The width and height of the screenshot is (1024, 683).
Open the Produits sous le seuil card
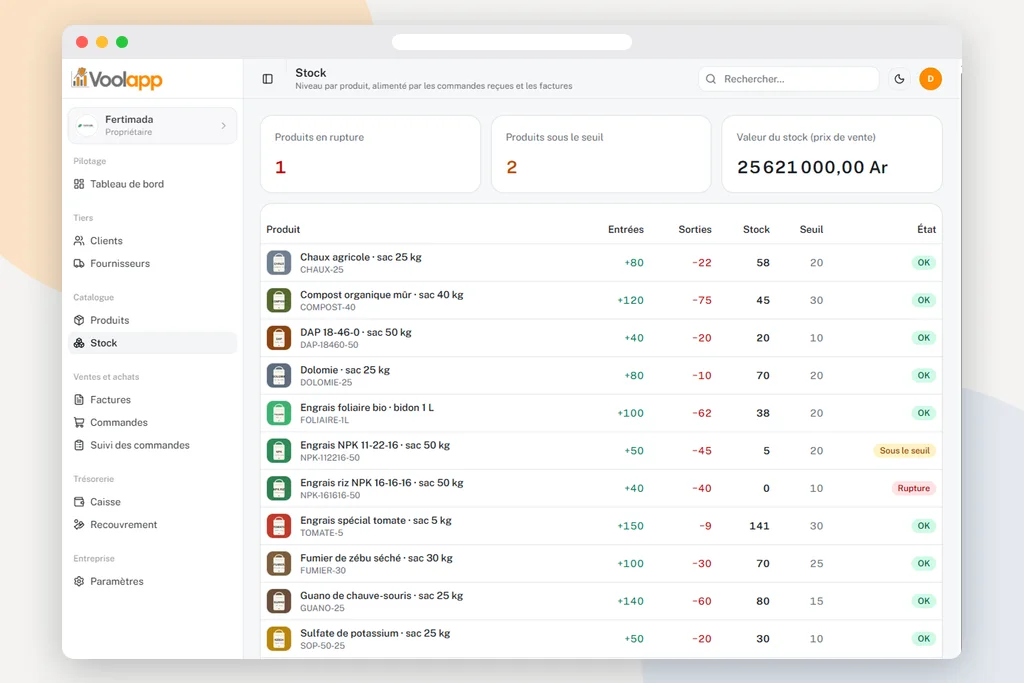click(601, 154)
